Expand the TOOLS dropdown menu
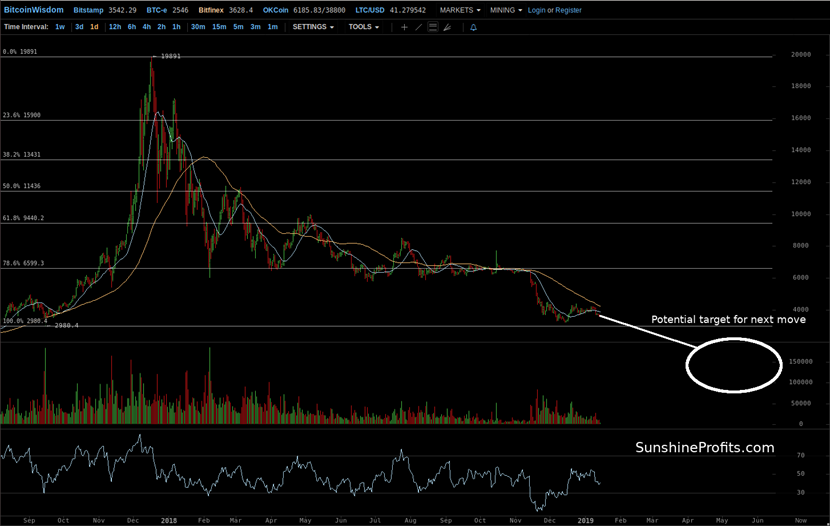The image size is (830, 526). click(x=364, y=27)
